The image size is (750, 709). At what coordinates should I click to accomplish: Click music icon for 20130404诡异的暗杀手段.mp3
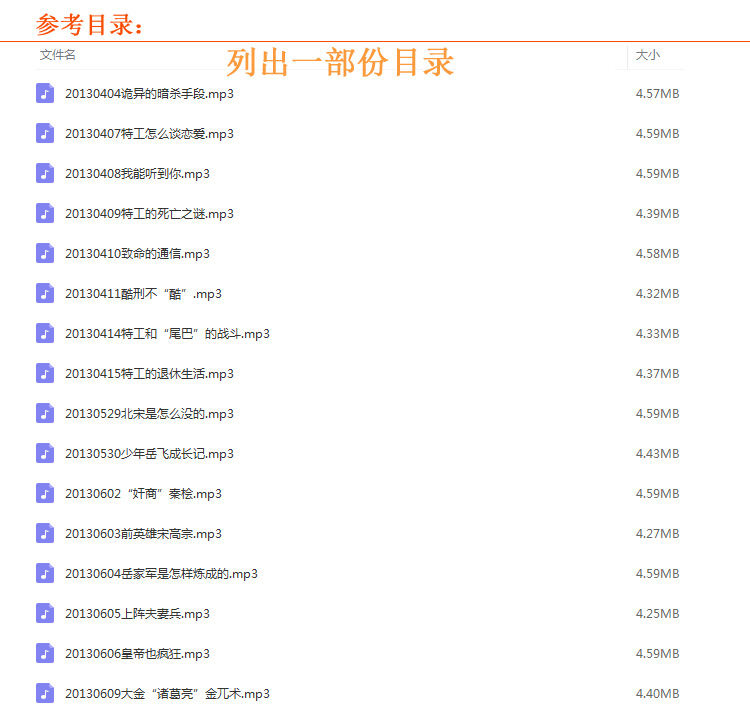(x=45, y=93)
